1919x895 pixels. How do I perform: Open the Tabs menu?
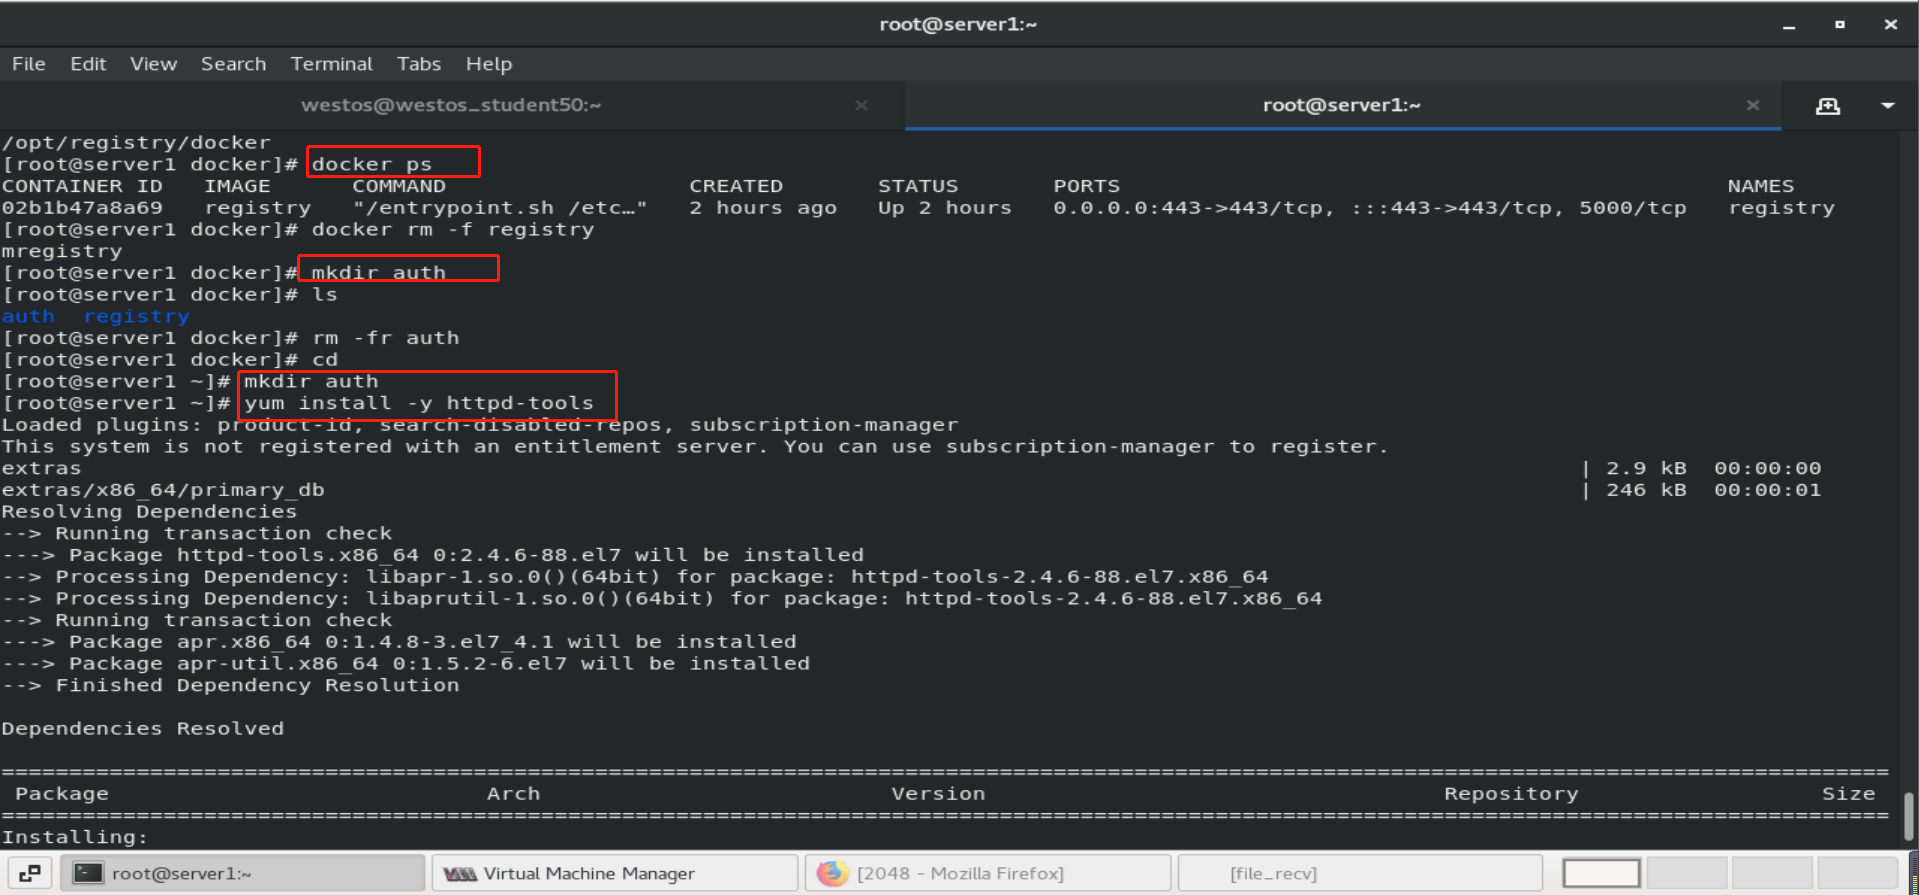click(x=418, y=64)
